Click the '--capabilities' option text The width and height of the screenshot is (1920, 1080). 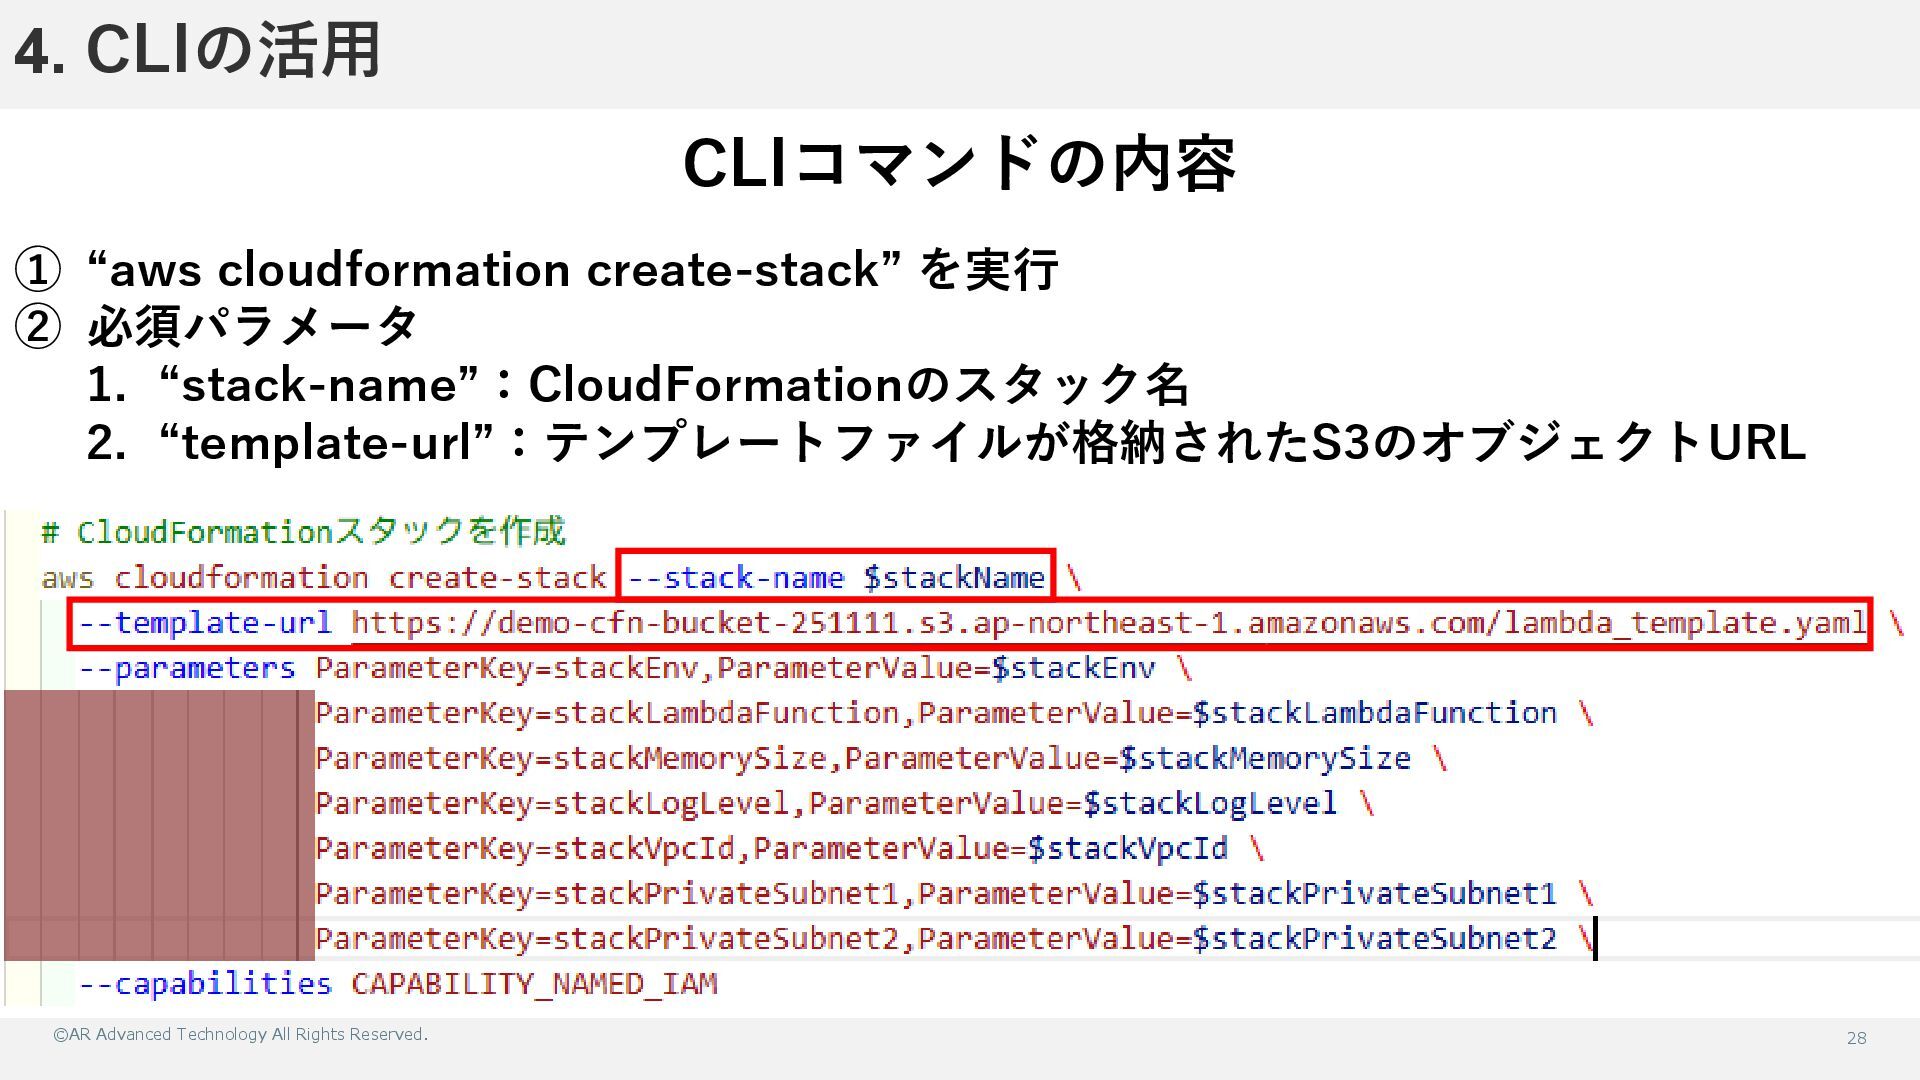tap(205, 984)
